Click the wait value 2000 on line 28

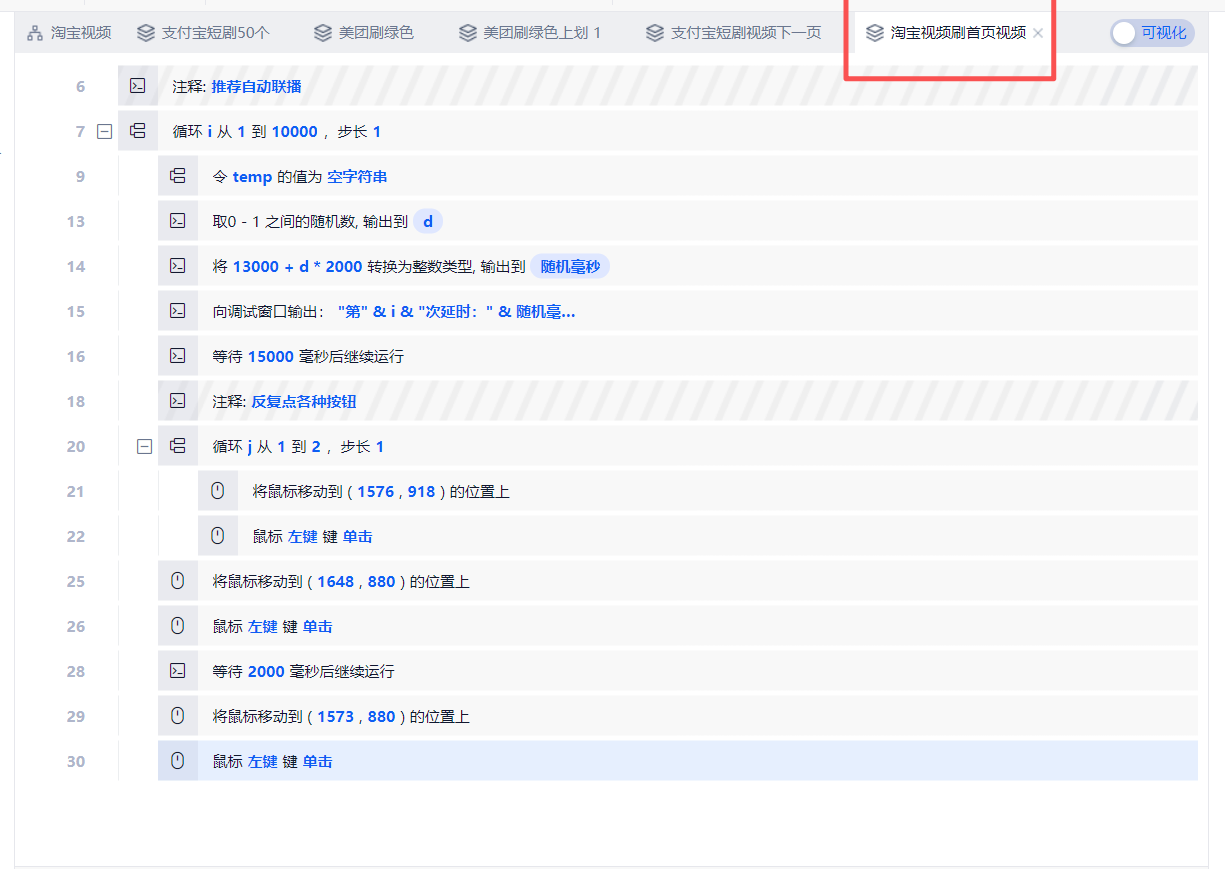click(266, 671)
